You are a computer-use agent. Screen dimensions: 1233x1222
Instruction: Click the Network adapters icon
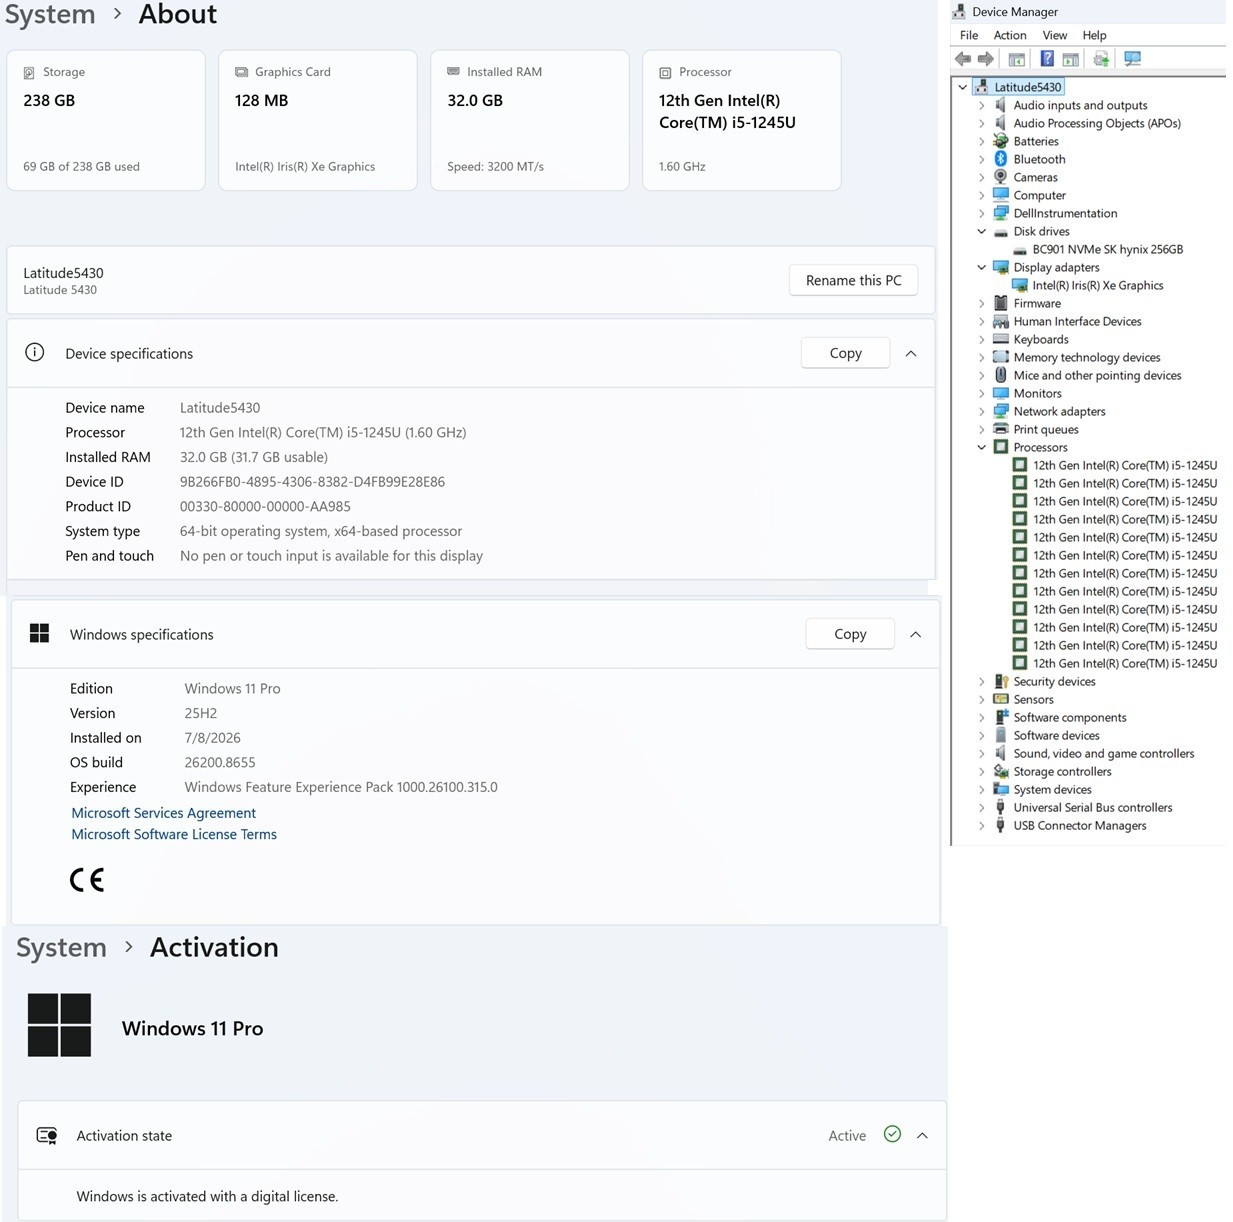[1000, 411]
